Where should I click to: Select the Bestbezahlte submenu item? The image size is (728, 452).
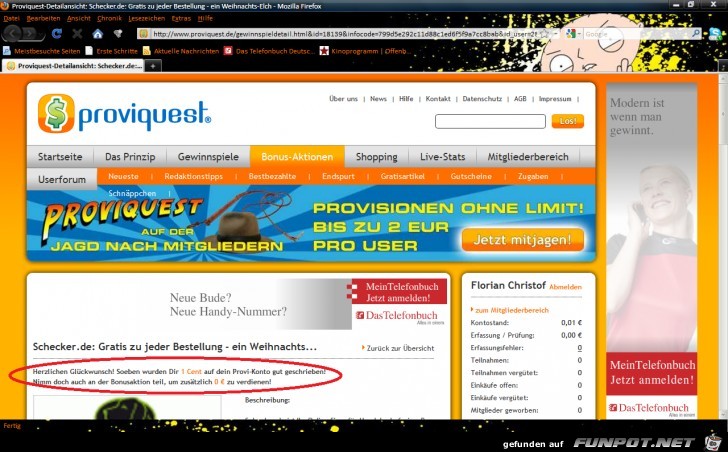coord(272,176)
